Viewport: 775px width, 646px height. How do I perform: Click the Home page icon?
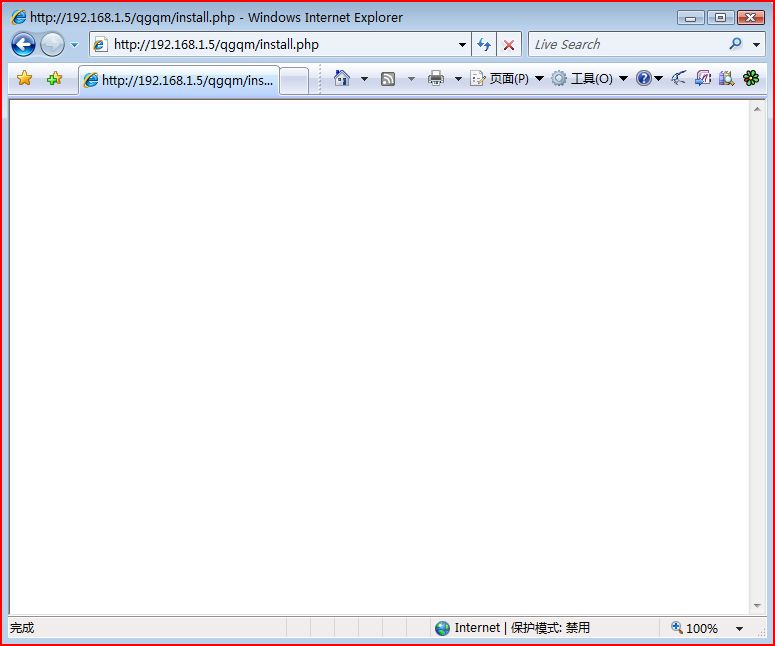click(342, 78)
